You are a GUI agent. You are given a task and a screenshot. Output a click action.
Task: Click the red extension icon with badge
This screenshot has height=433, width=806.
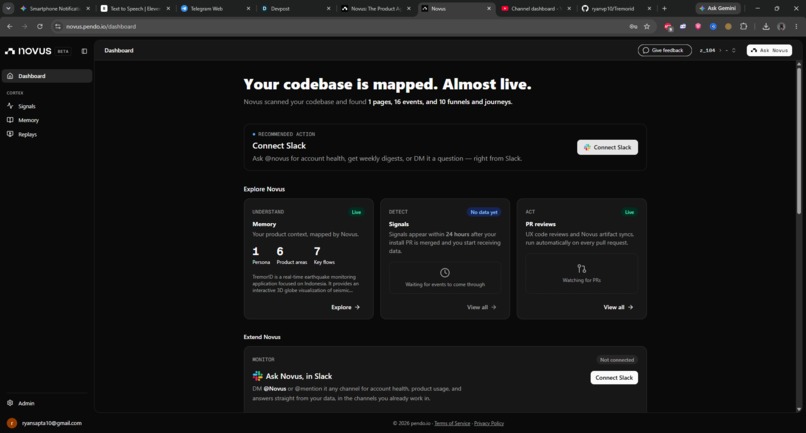pyautogui.click(x=668, y=27)
